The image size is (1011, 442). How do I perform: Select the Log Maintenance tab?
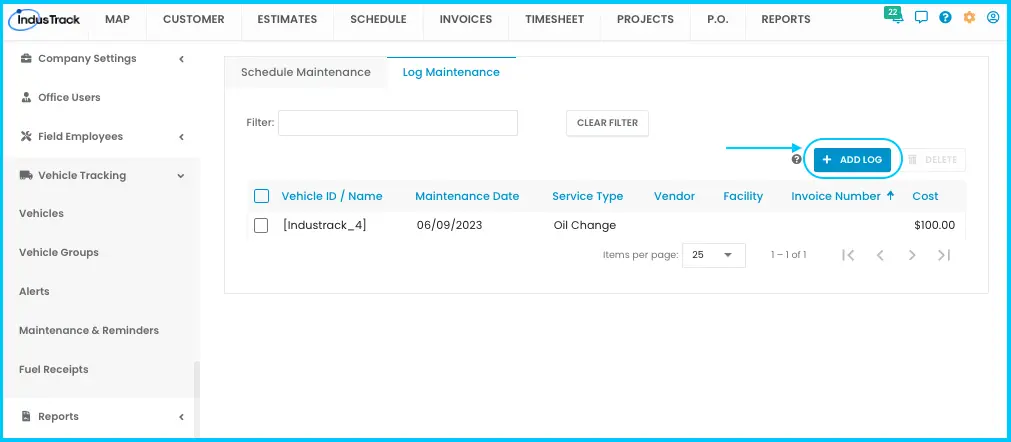[451, 72]
